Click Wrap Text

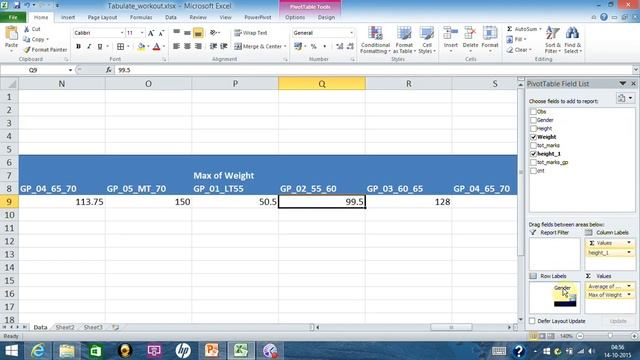pos(251,33)
